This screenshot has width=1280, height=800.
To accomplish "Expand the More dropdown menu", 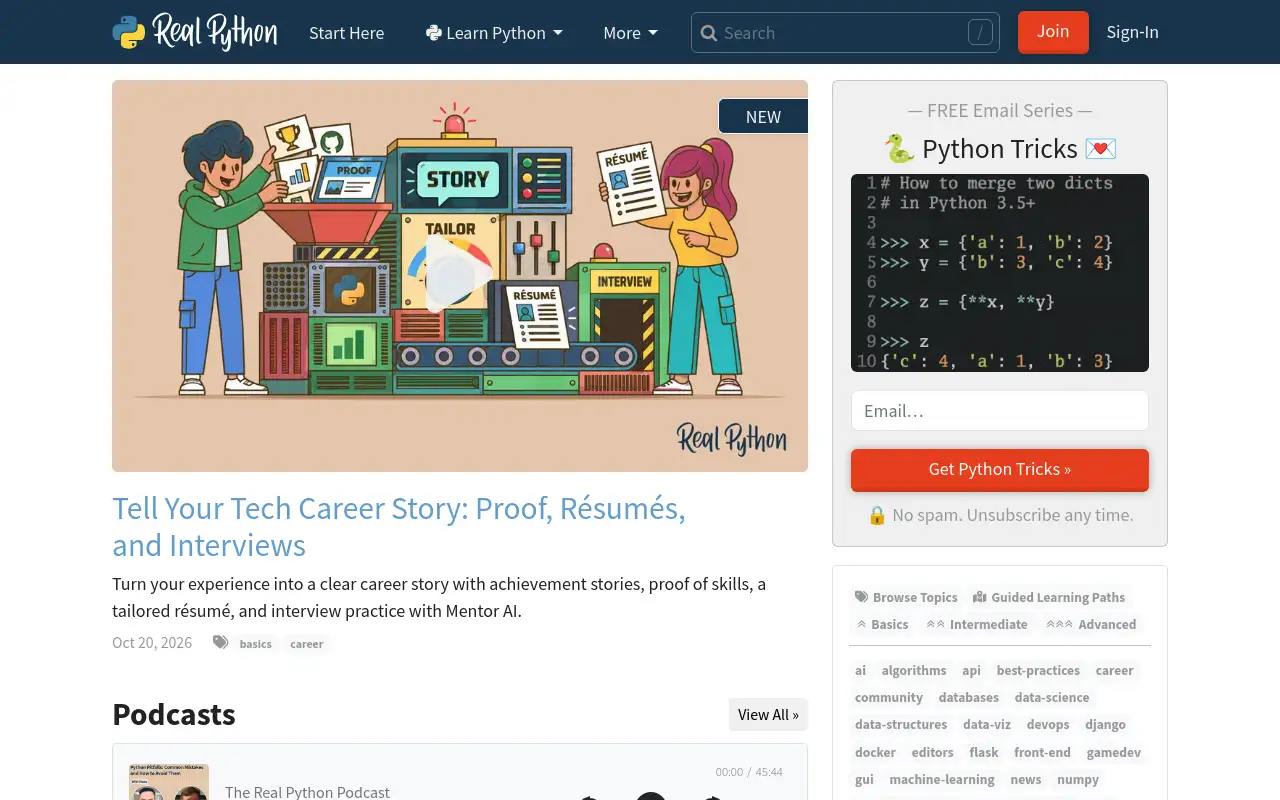I will [x=631, y=33].
